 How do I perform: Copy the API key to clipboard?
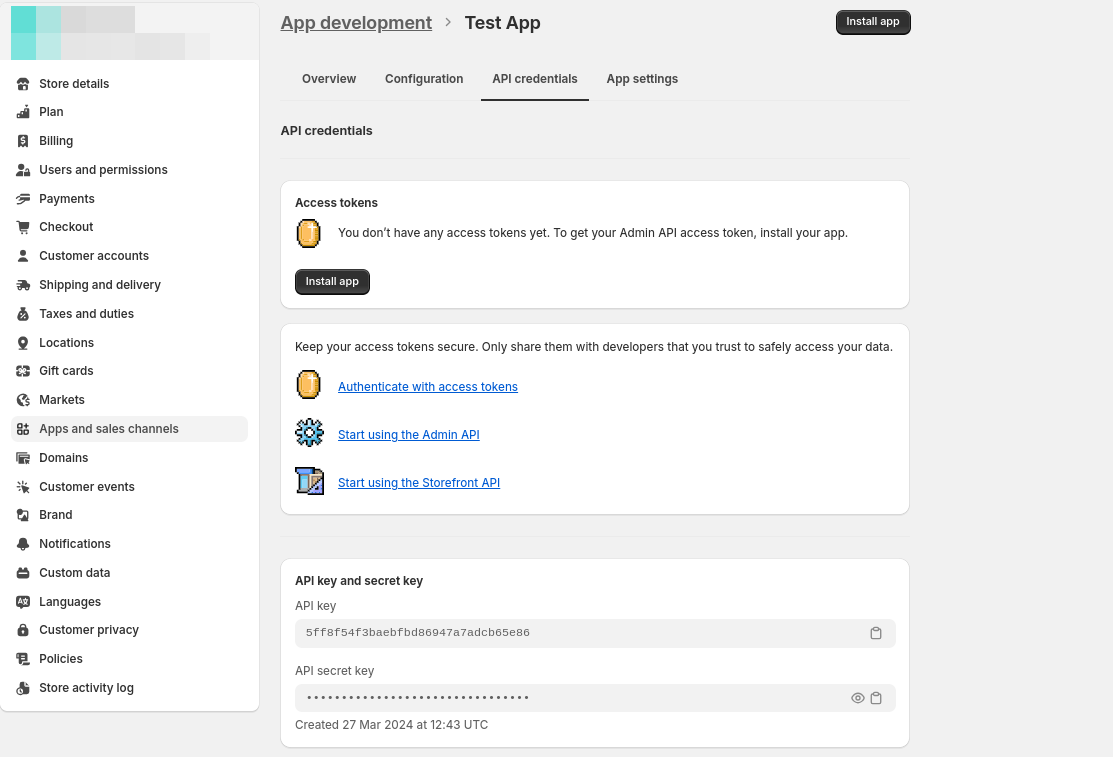[876, 633]
